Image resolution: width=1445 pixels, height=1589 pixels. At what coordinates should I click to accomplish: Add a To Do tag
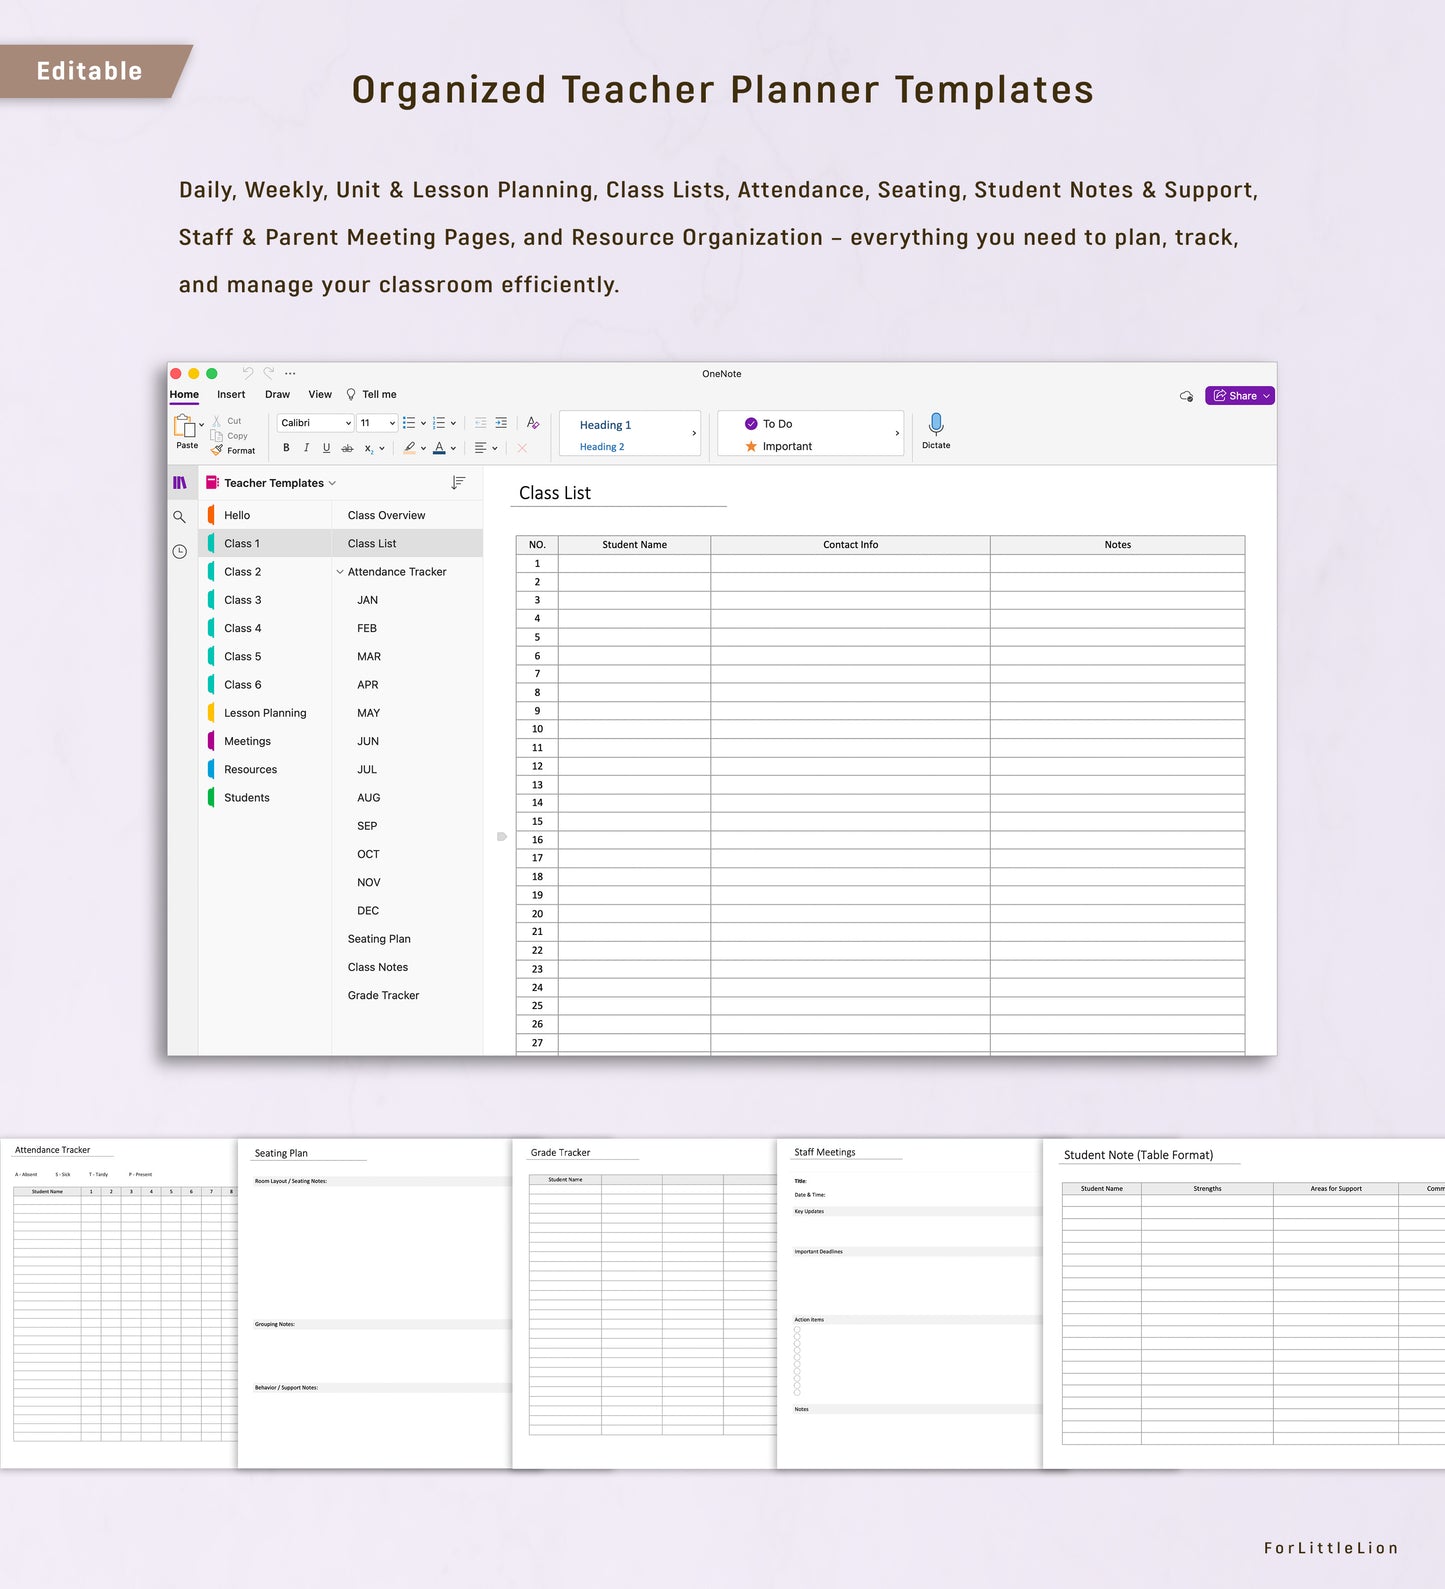coord(769,424)
